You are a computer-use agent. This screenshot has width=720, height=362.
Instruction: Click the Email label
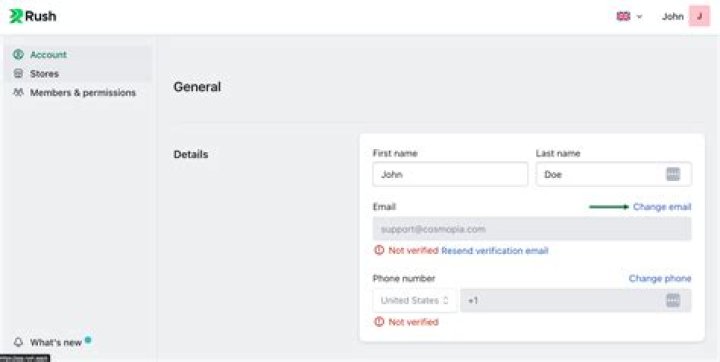(384, 207)
